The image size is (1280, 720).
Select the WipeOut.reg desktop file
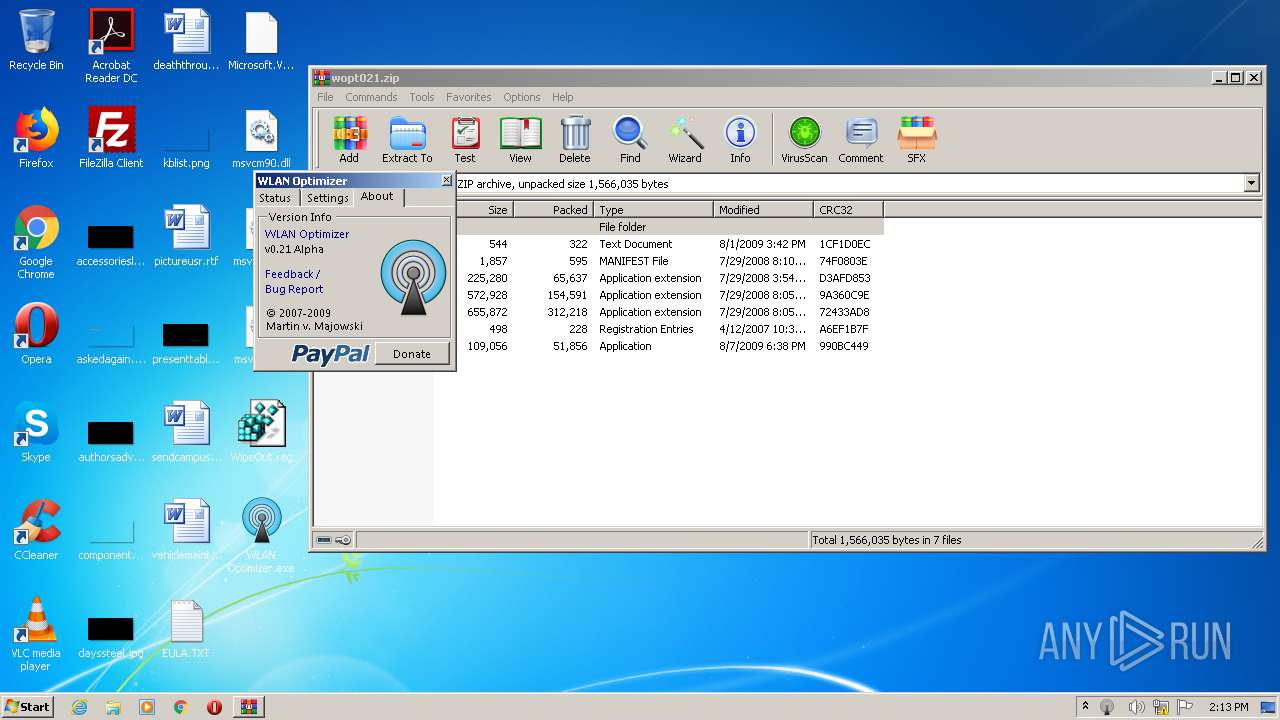261,432
